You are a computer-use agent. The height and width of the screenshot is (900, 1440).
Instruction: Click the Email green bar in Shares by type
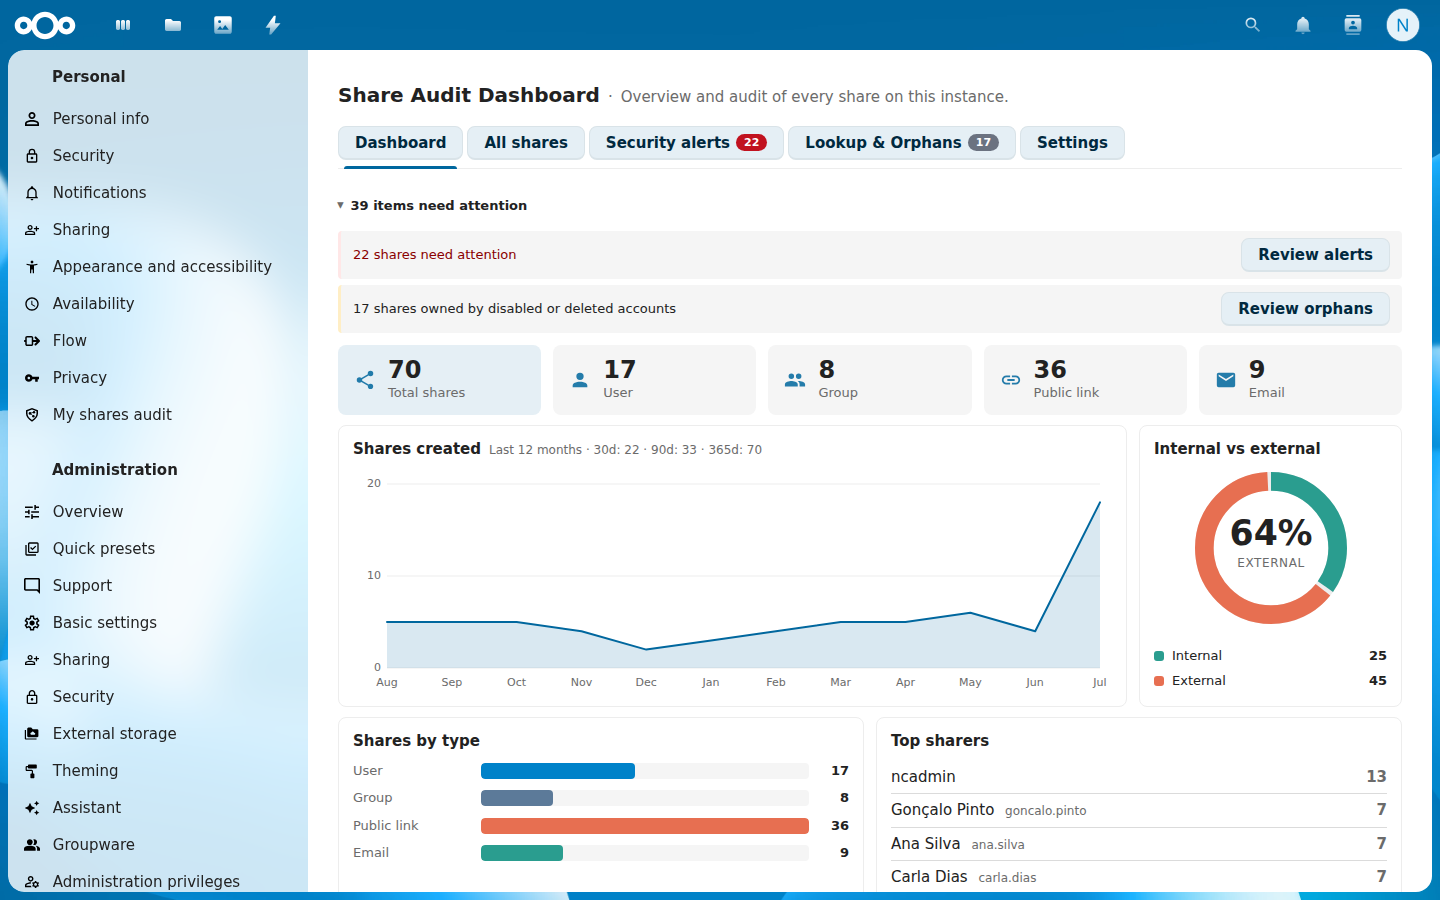[522, 853]
